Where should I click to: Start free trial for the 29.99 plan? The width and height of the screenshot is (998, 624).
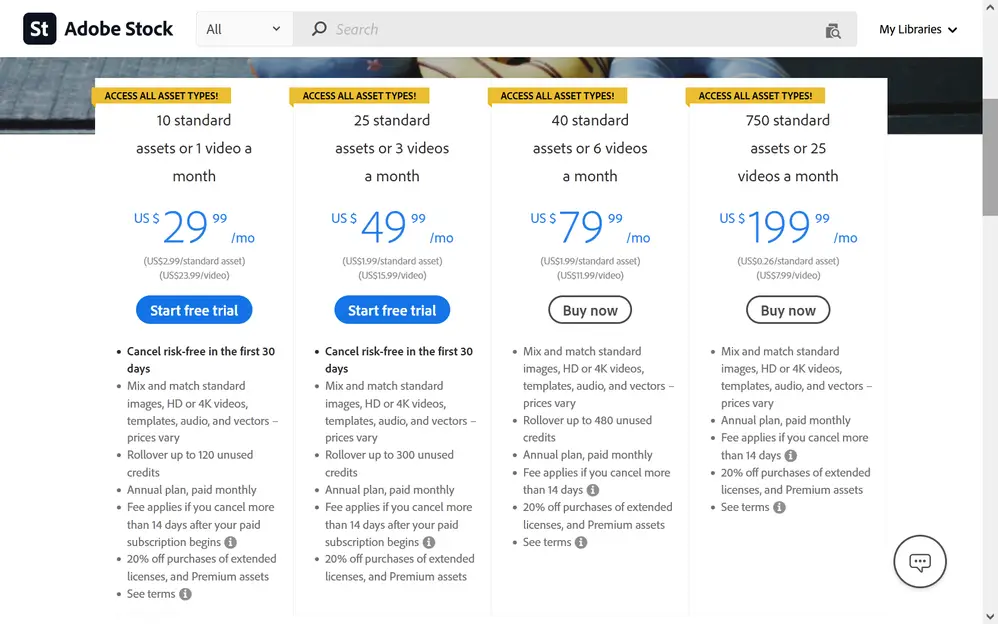point(194,310)
